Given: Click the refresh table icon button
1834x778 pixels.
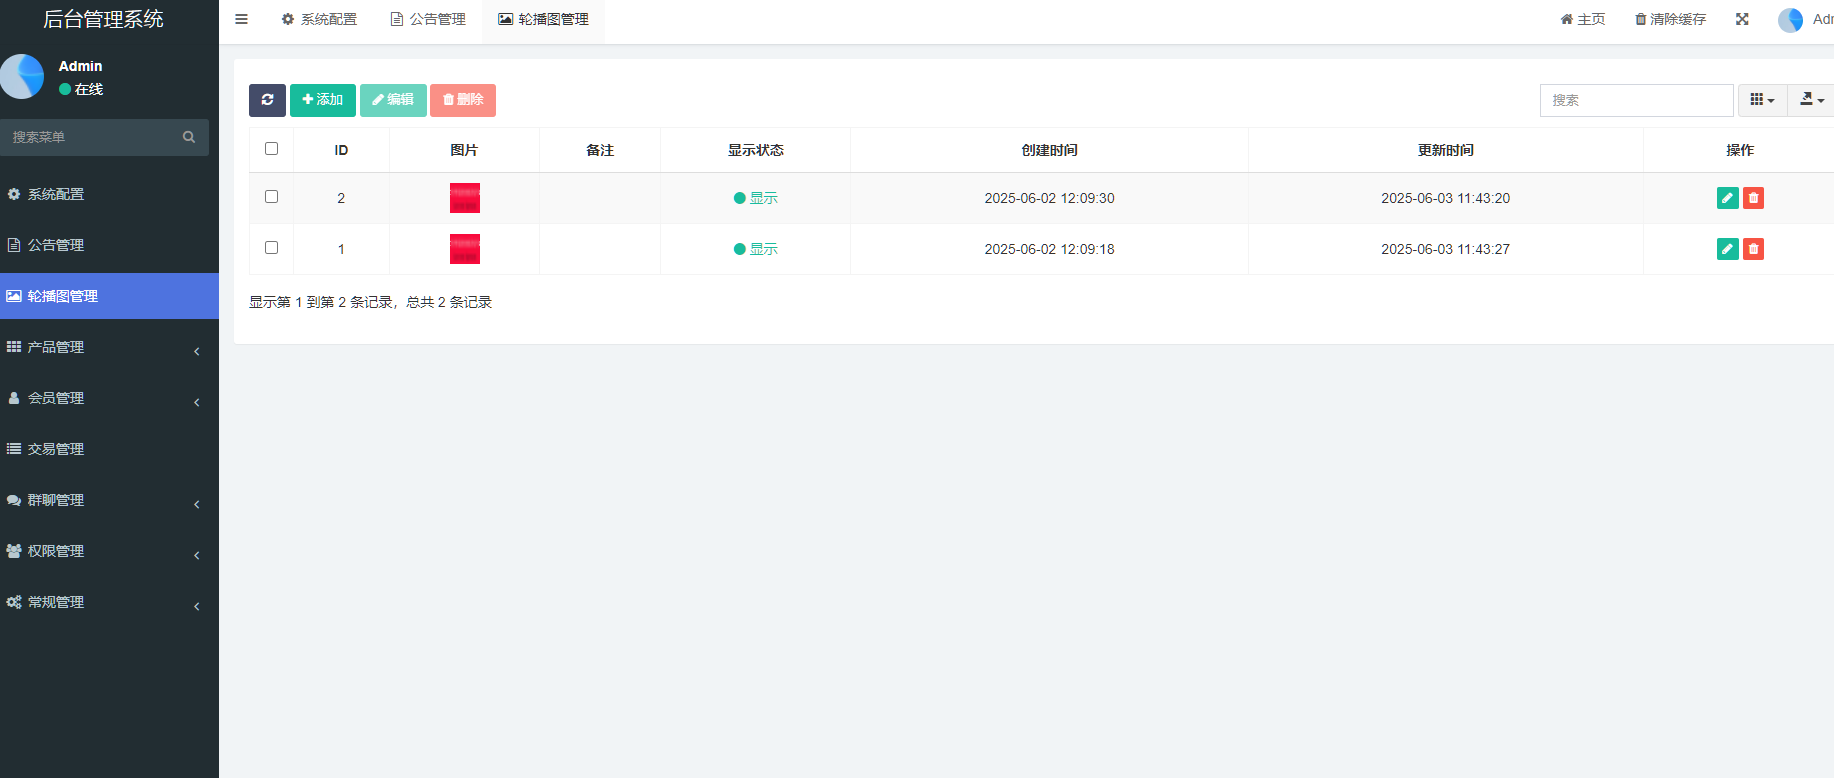Looking at the screenshot, I should pos(267,100).
